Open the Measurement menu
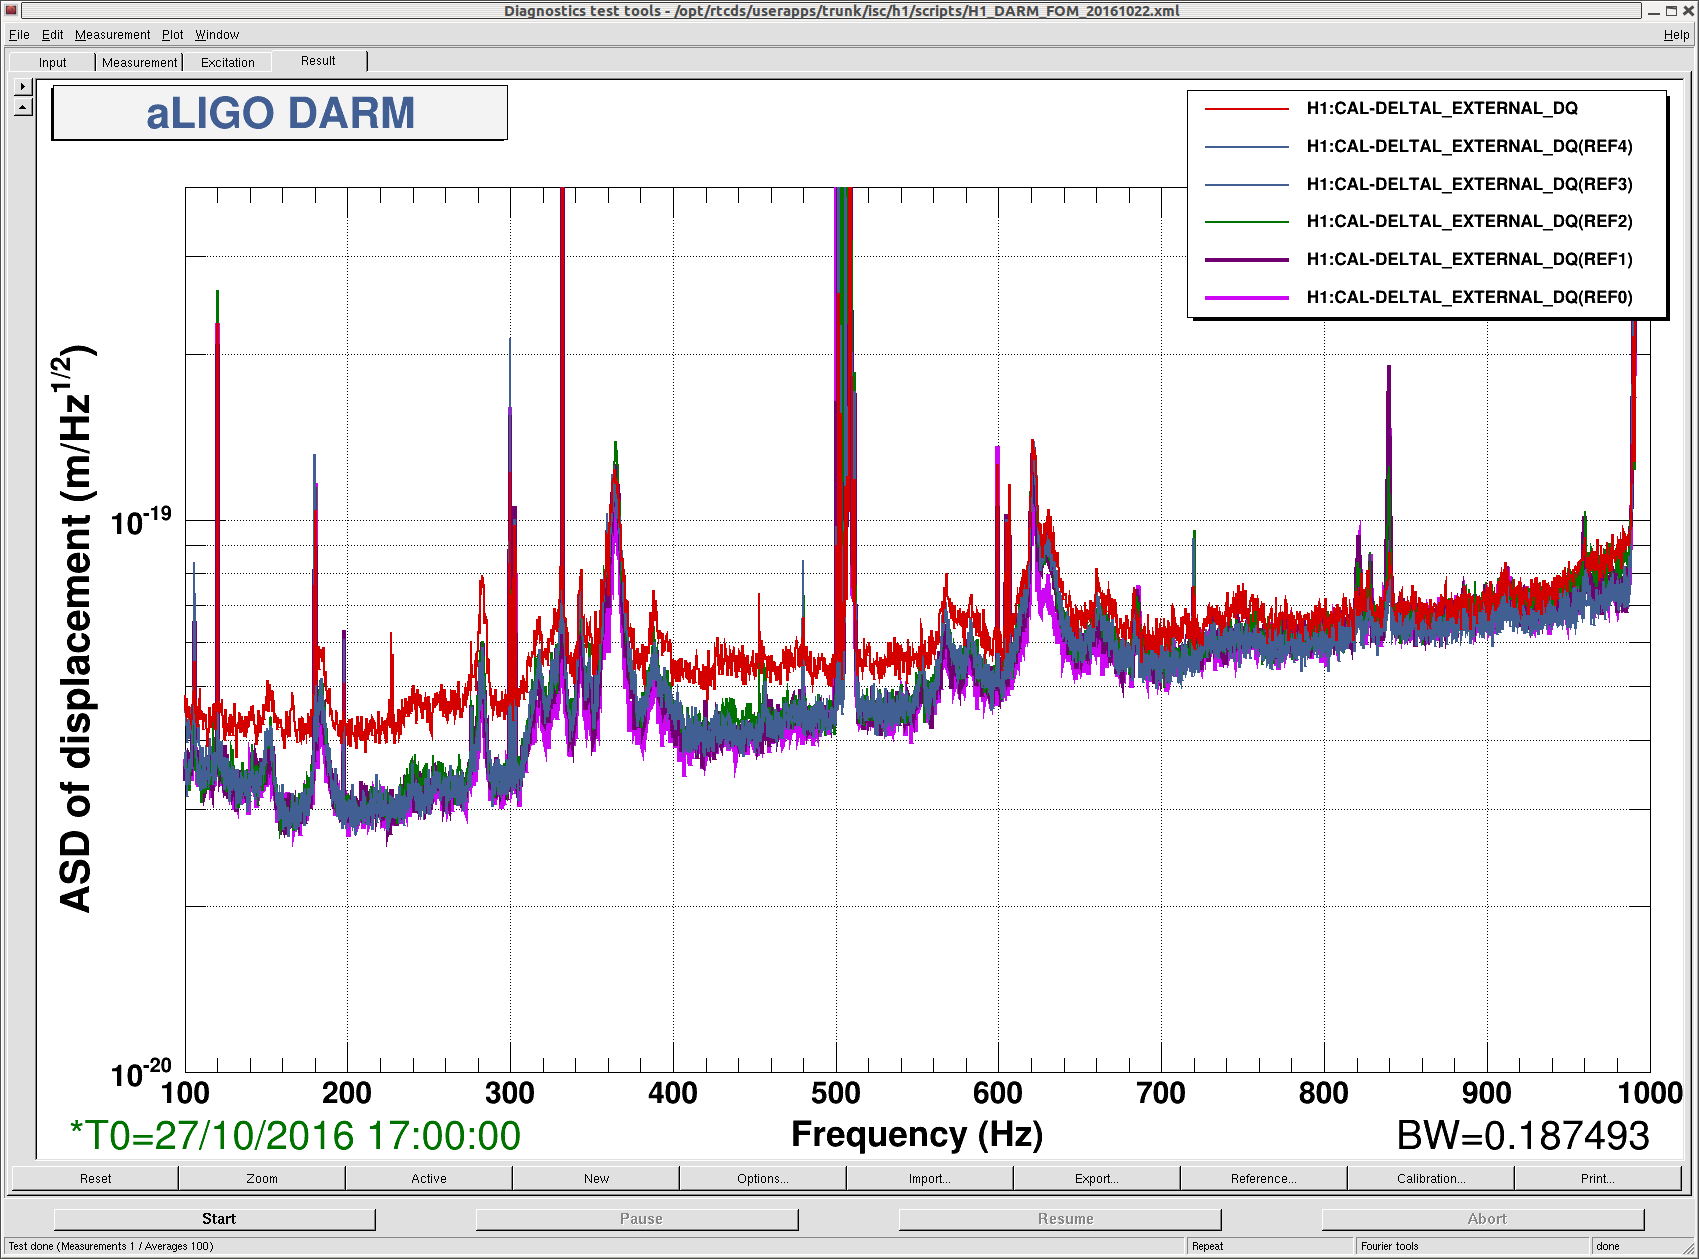This screenshot has height=1259, width=1699. coord(112,35)
